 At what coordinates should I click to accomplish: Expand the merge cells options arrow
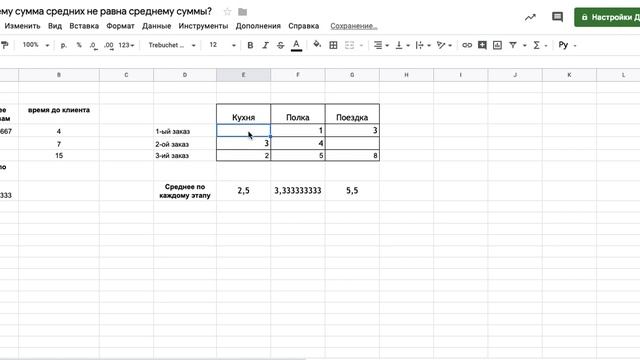(361, 45)
